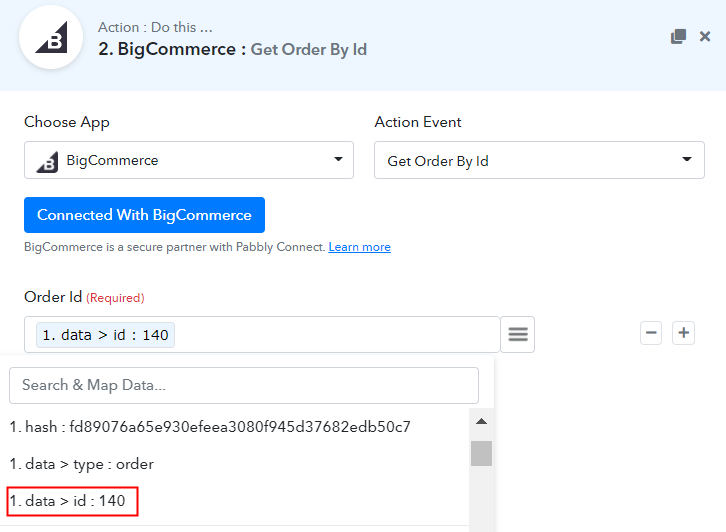The height and width of the screenshot is (532, 726).
Task: Click the caret arrow in the Action Event dropdown
Action: click(x=687, y=159)
